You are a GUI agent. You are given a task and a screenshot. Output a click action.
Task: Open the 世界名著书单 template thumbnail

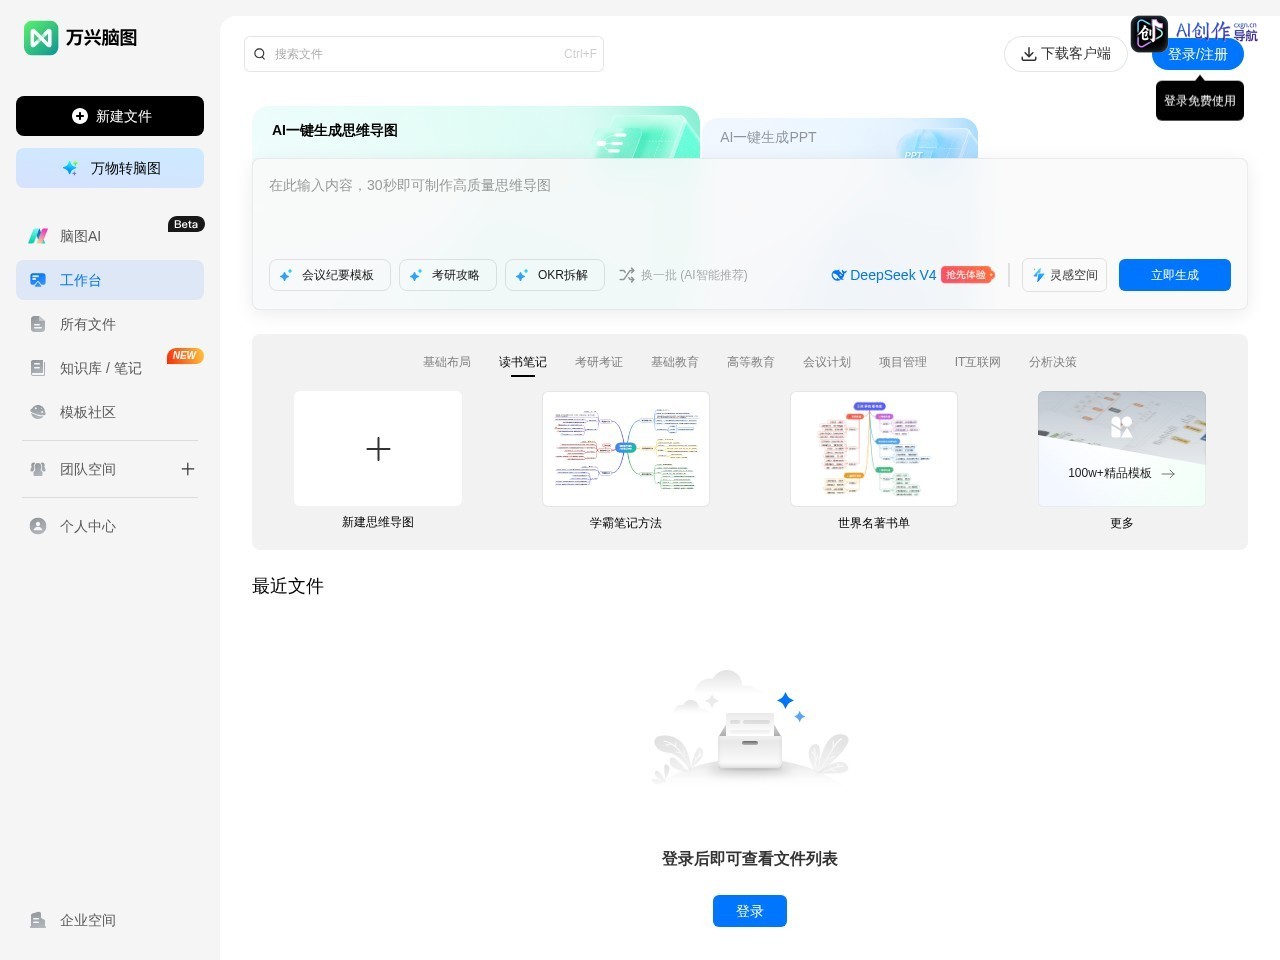(874, 449)
